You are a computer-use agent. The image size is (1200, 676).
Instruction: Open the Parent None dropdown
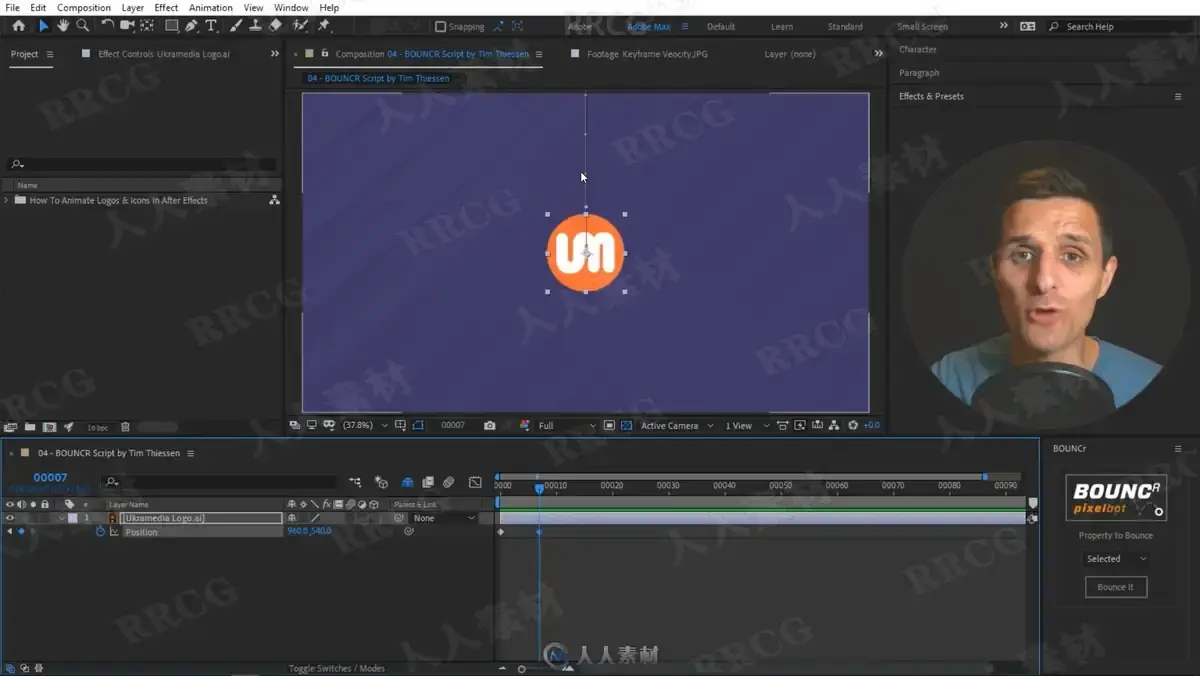444,518
